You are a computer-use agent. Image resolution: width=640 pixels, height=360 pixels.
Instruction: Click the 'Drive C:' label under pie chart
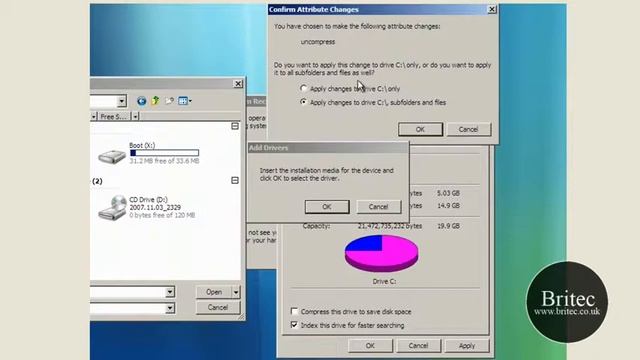point(384,281)
